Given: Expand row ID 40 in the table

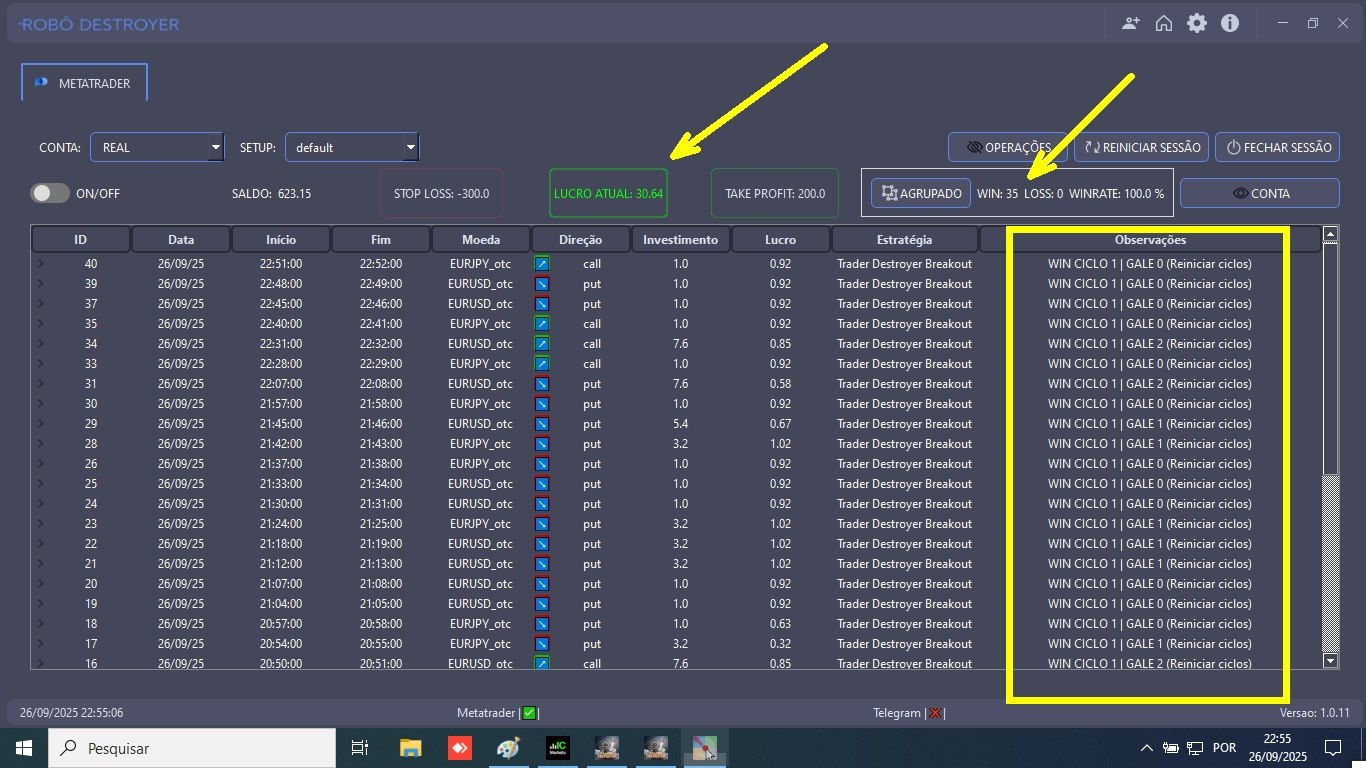Looking at the screenshot, I should [x=41, y=264].
